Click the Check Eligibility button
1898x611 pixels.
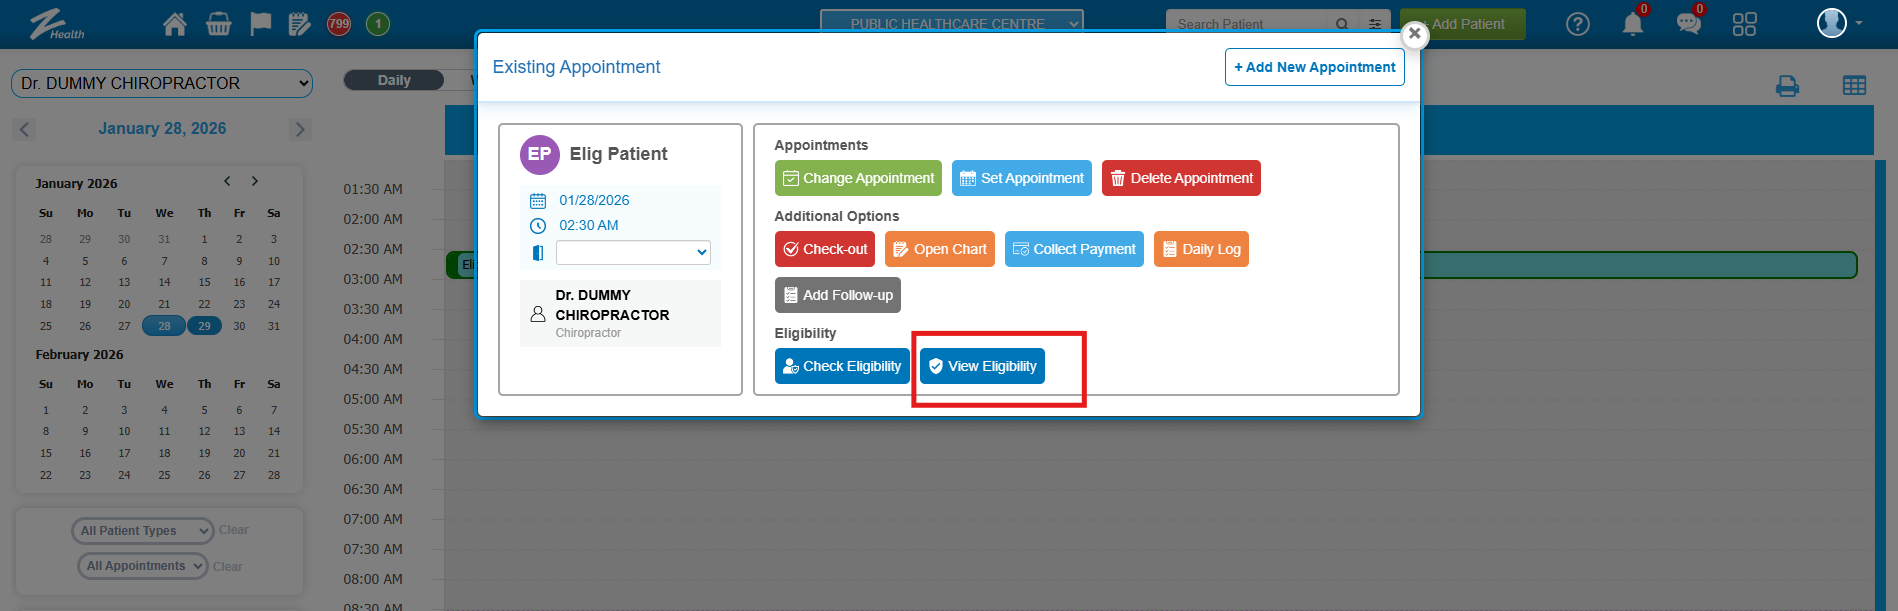842,366
